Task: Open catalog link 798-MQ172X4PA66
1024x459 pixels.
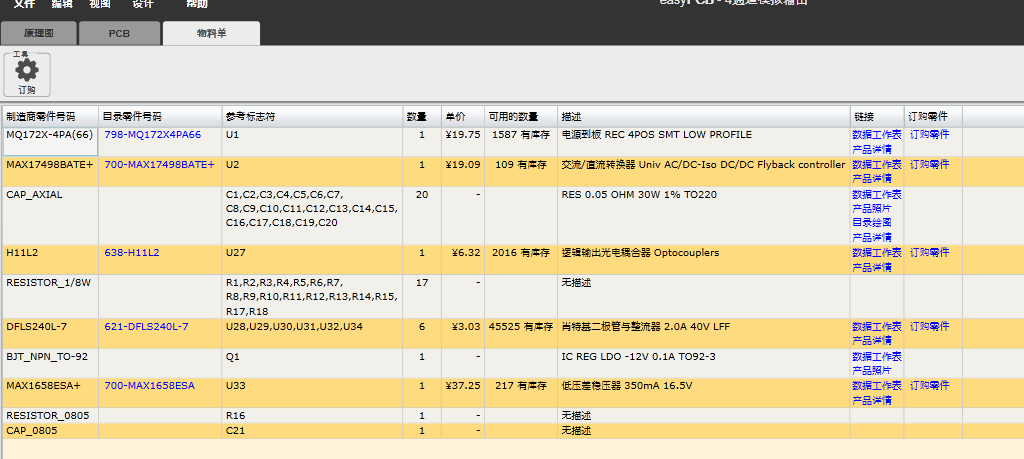Action: pos(153,135)
